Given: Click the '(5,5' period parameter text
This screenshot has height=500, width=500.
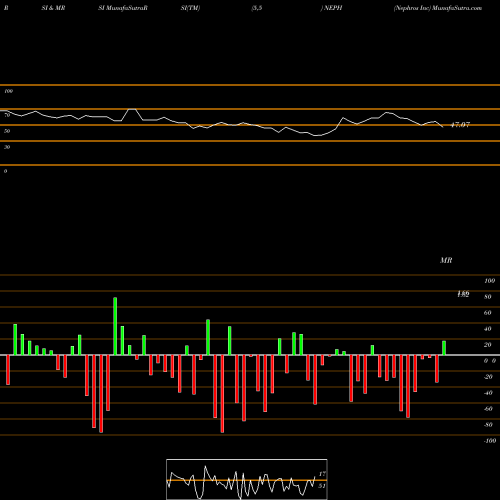Looking at the screenshot, I should tap(257, 8).
